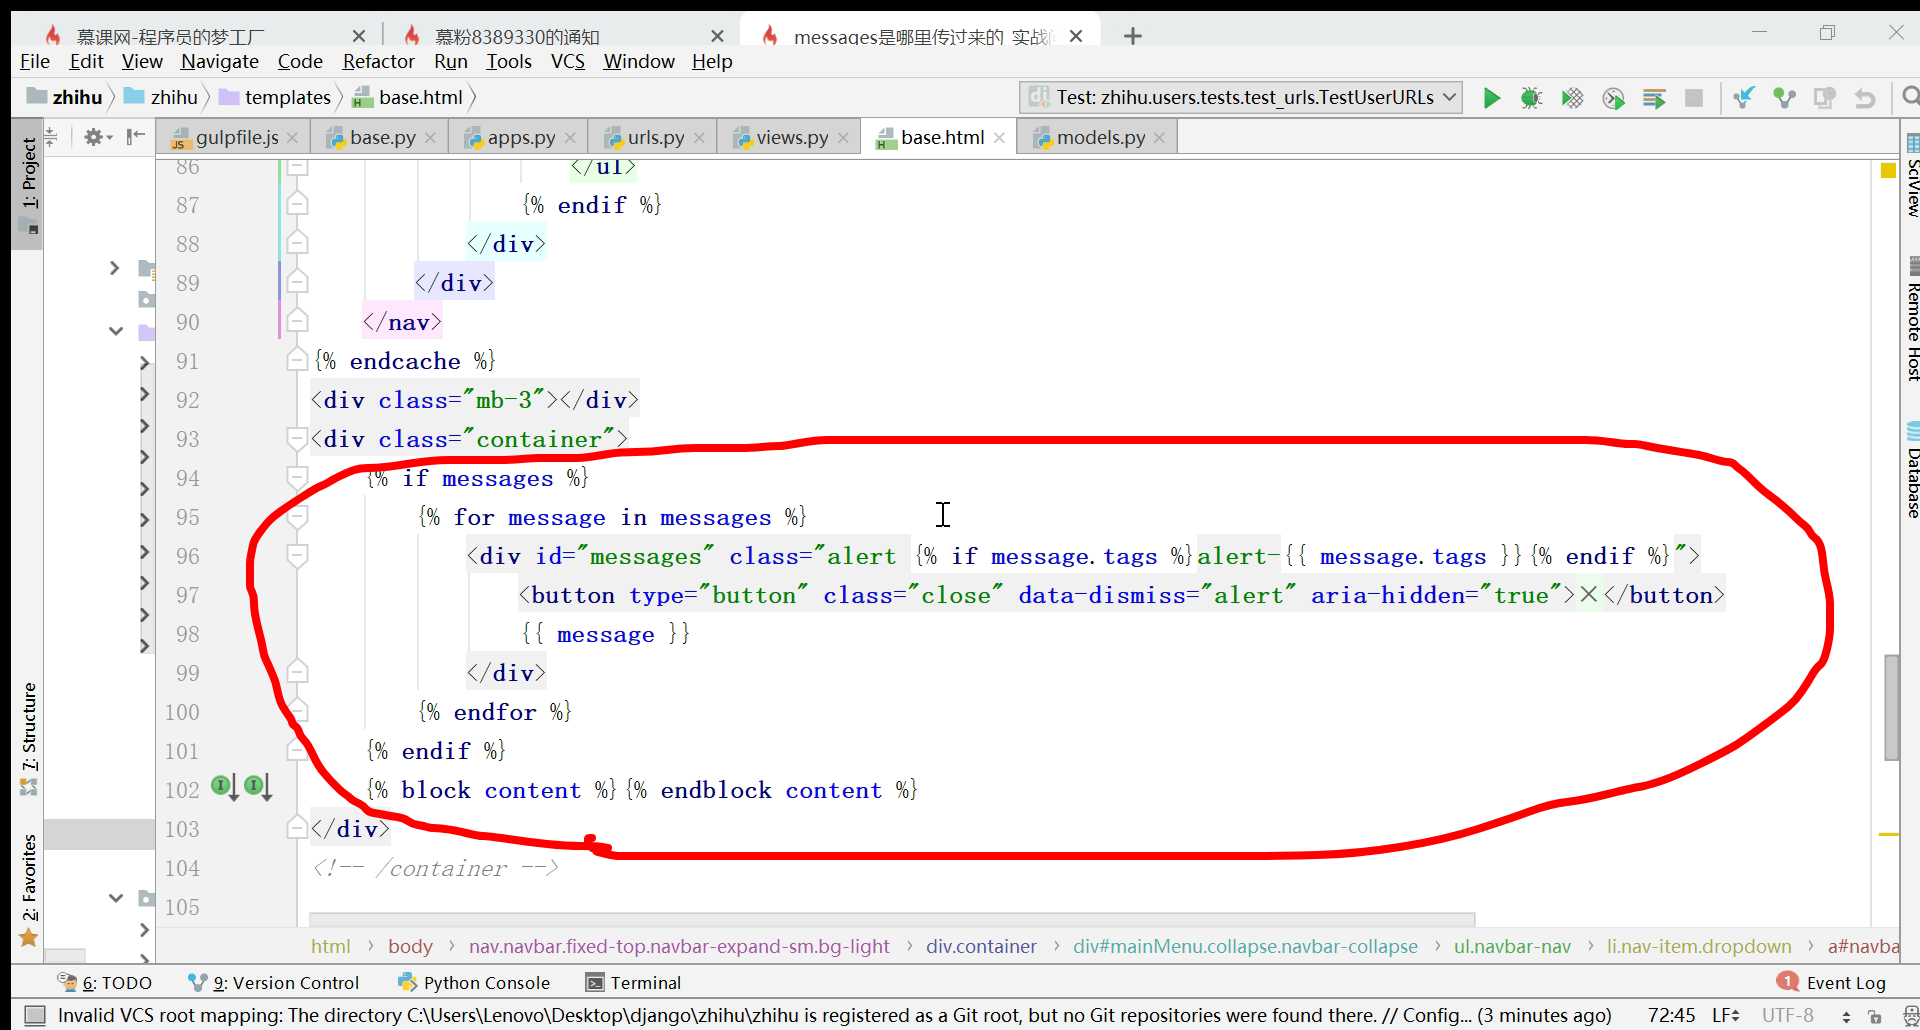Click the VCS commit icon
Viewport: 1920px width, 1030px height.
[1784, 98]
